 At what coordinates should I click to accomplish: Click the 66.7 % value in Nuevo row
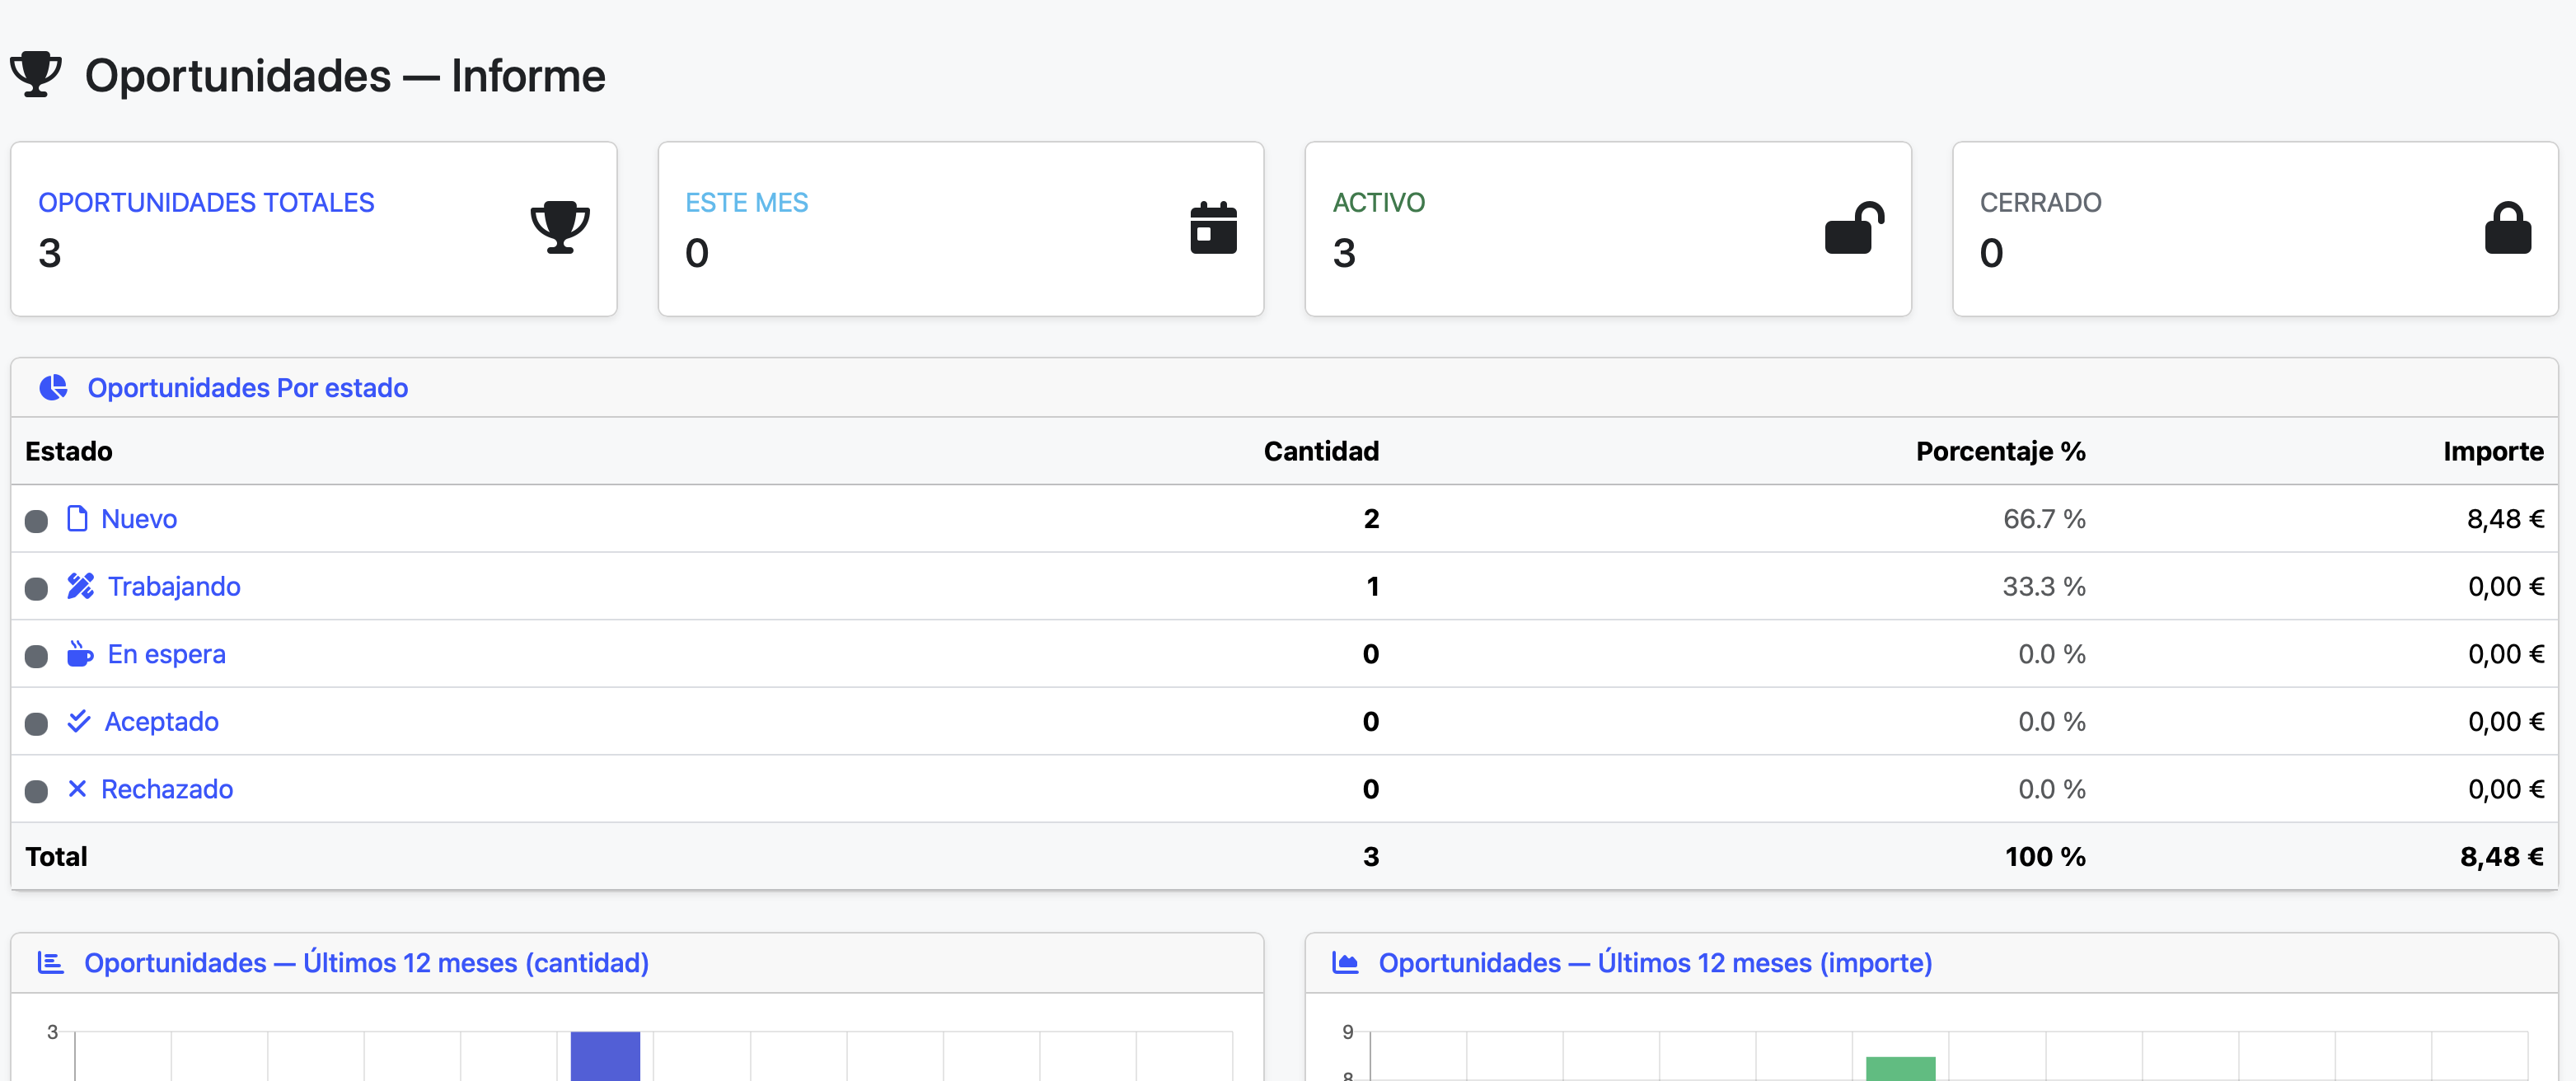2044,519
